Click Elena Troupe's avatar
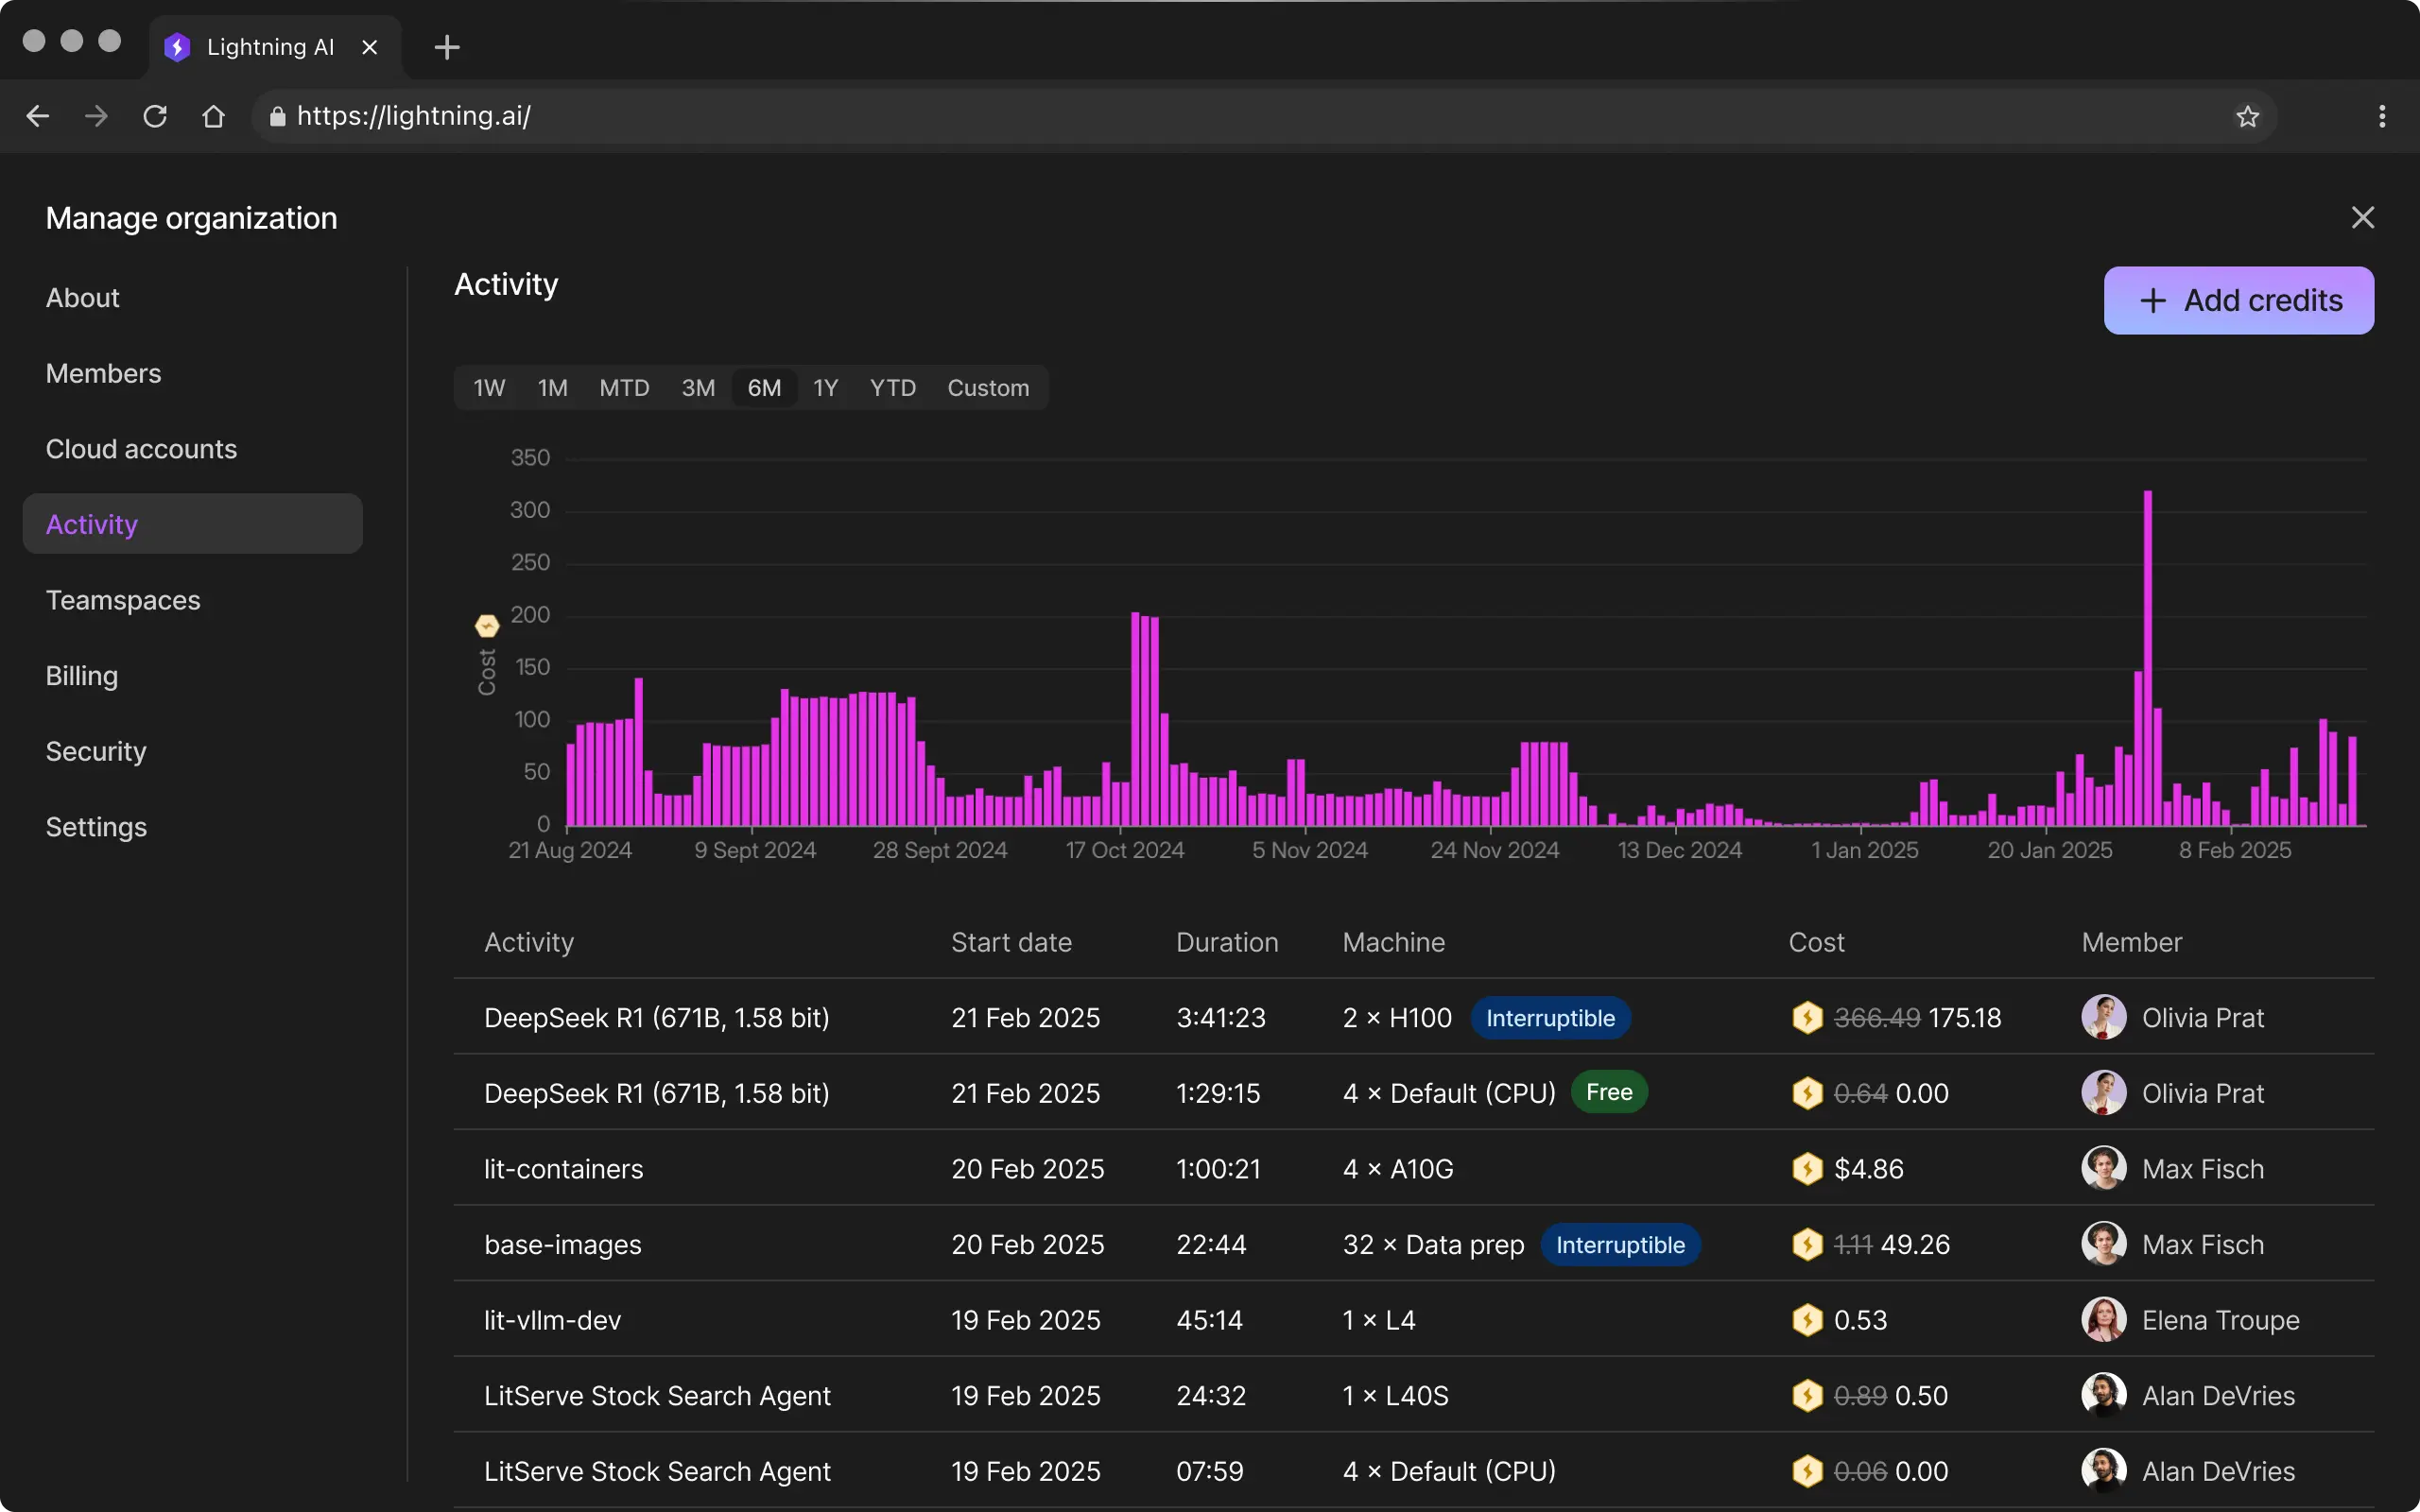This screenshot has width=2420, height=1512. point(2103,1320)
